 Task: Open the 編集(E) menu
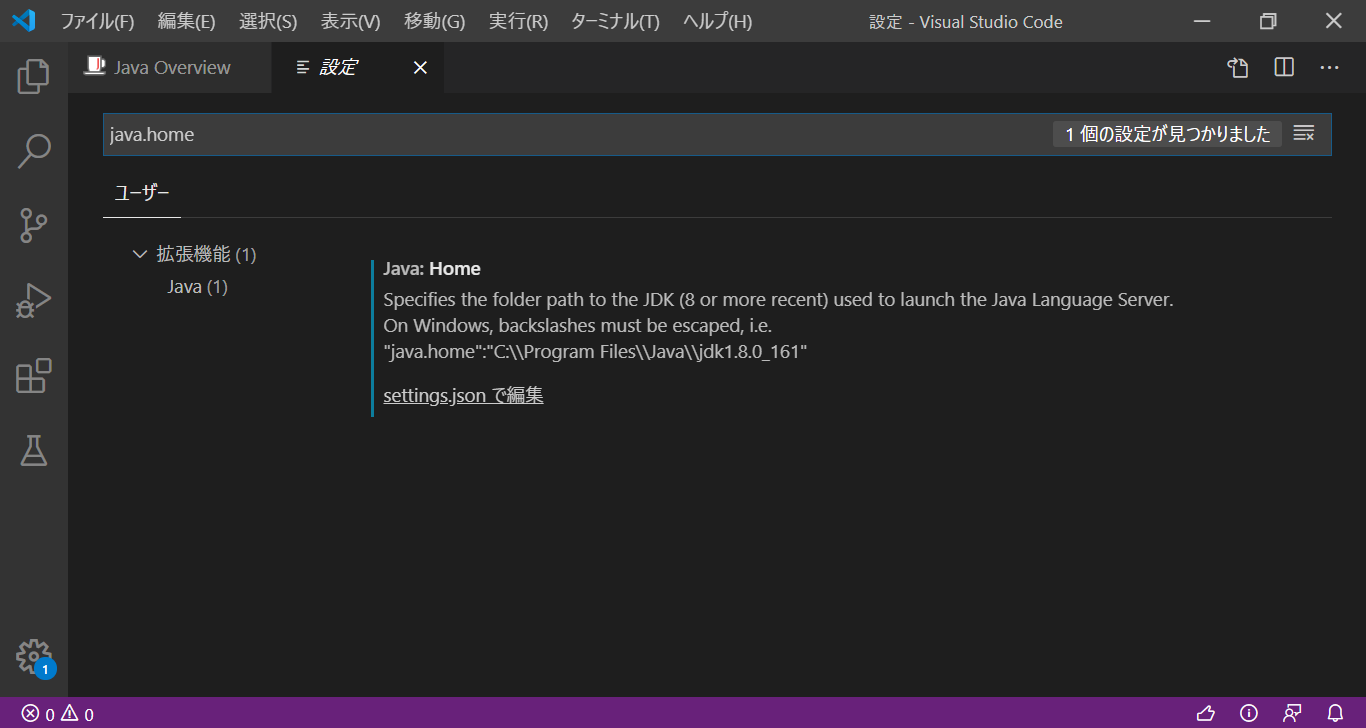(x=186, y=21)
